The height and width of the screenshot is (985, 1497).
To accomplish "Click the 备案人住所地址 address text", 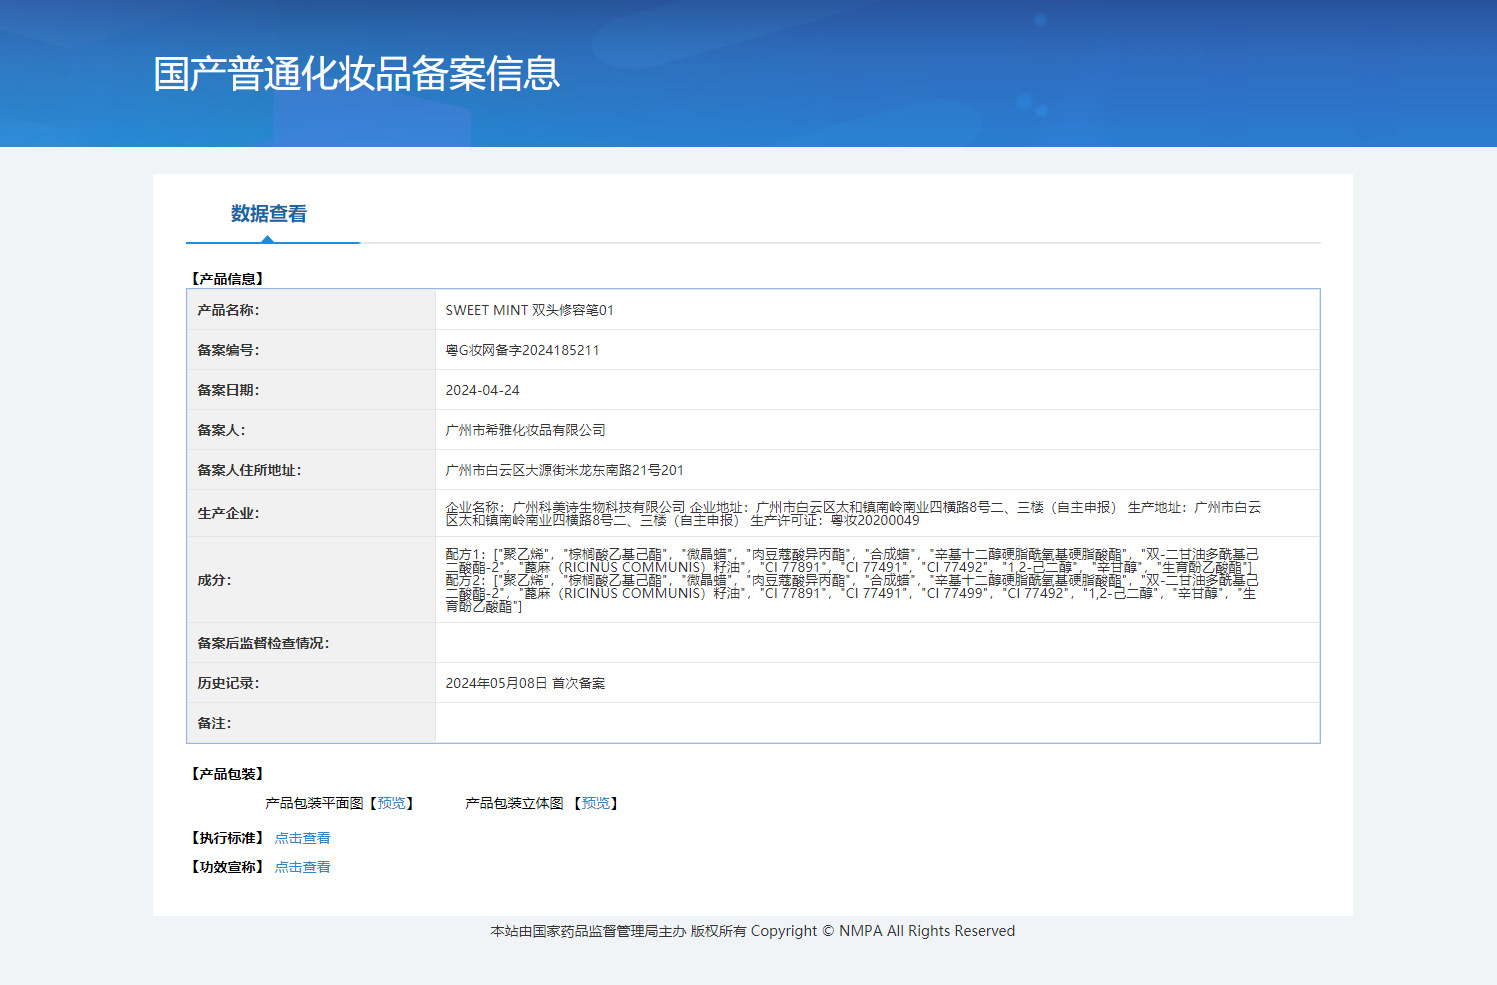I will (564, 470).
